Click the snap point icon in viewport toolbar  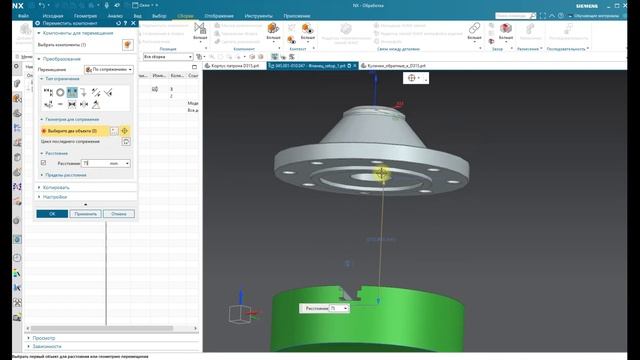[x=412, y=78]
